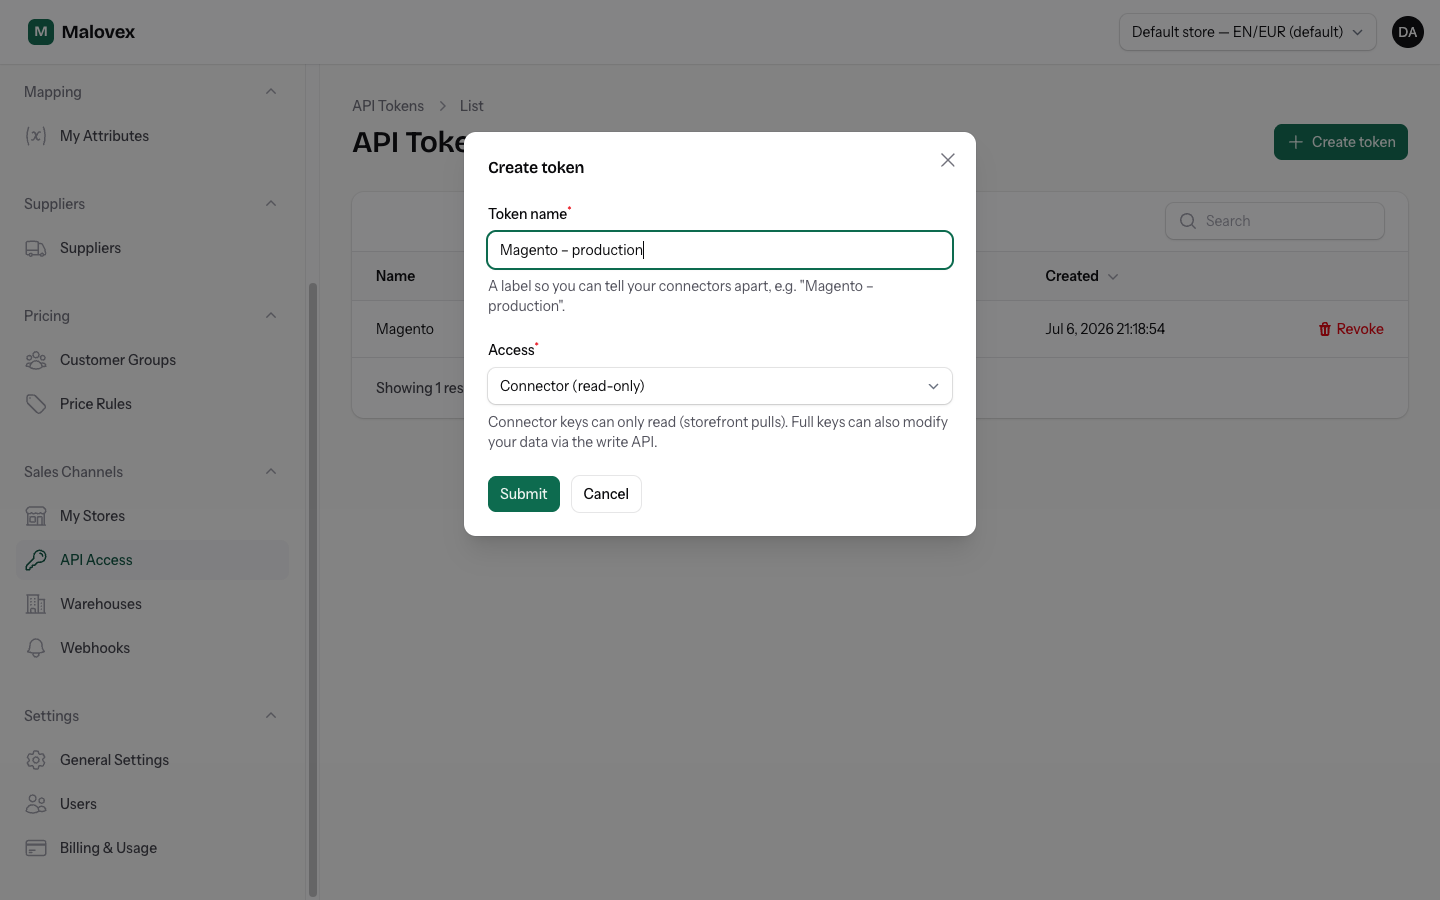The width and height of the screenshot is (1440, 900).
Task: Cancel the Create token dialog
Action: [x=606, y=494]
